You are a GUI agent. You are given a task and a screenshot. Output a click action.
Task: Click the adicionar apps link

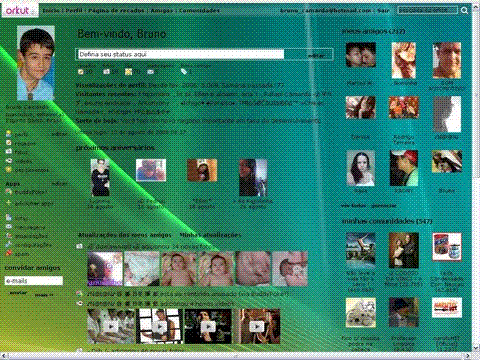click(34, 203)
